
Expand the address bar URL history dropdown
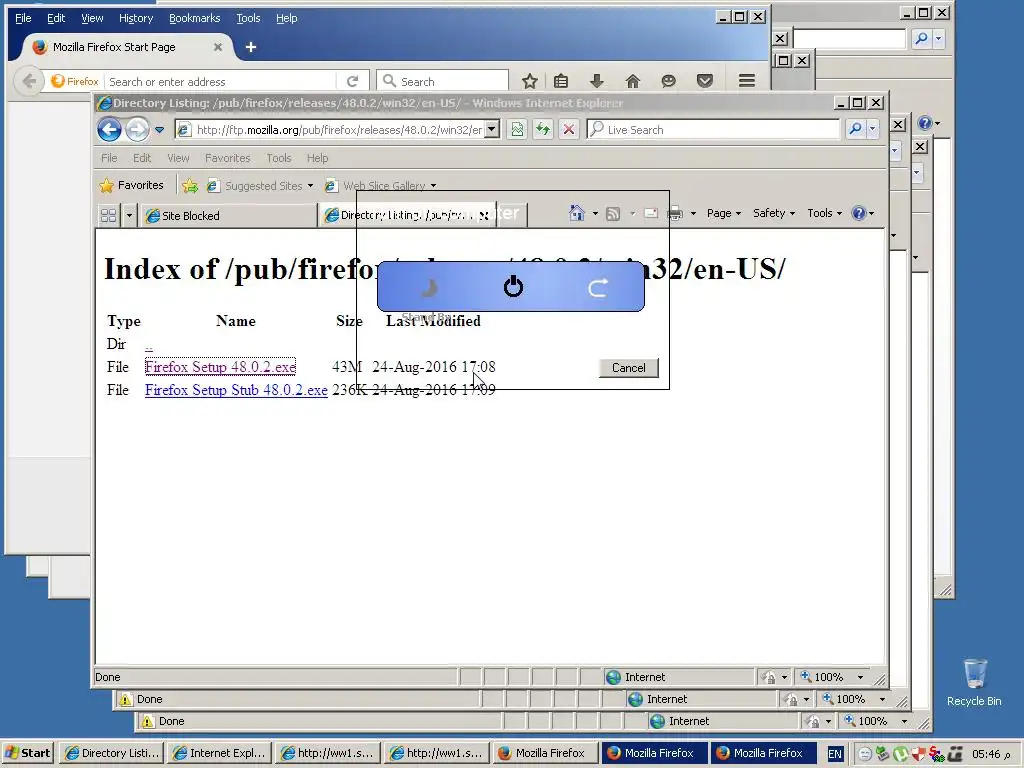(492, 130)
